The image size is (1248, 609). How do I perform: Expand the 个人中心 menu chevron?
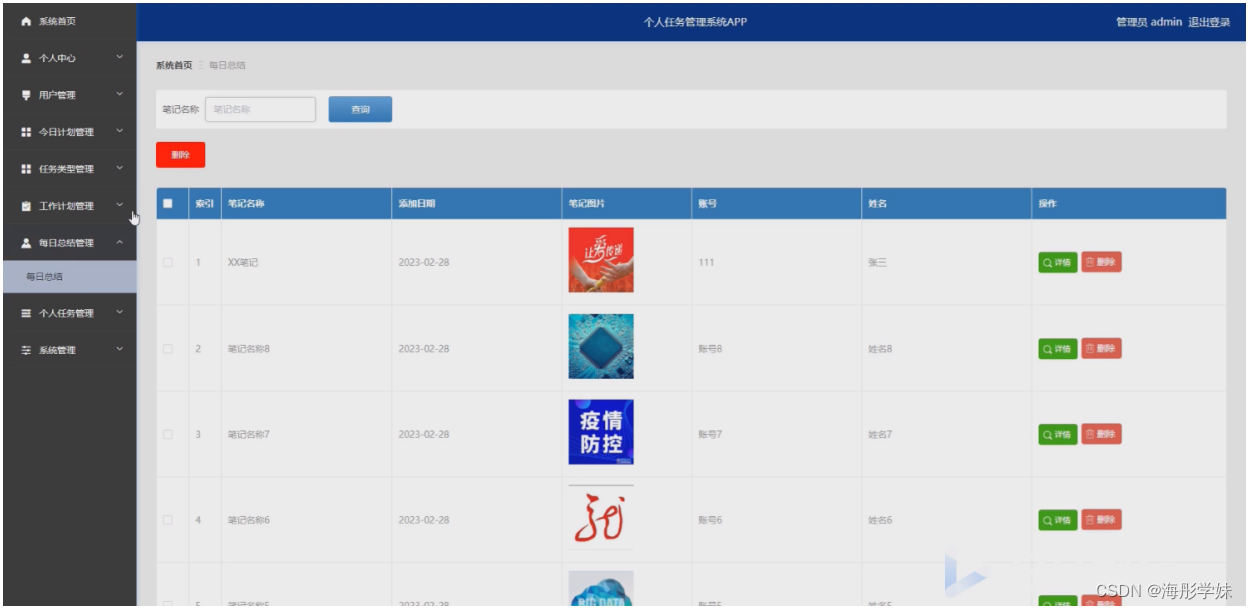[120, 58]
